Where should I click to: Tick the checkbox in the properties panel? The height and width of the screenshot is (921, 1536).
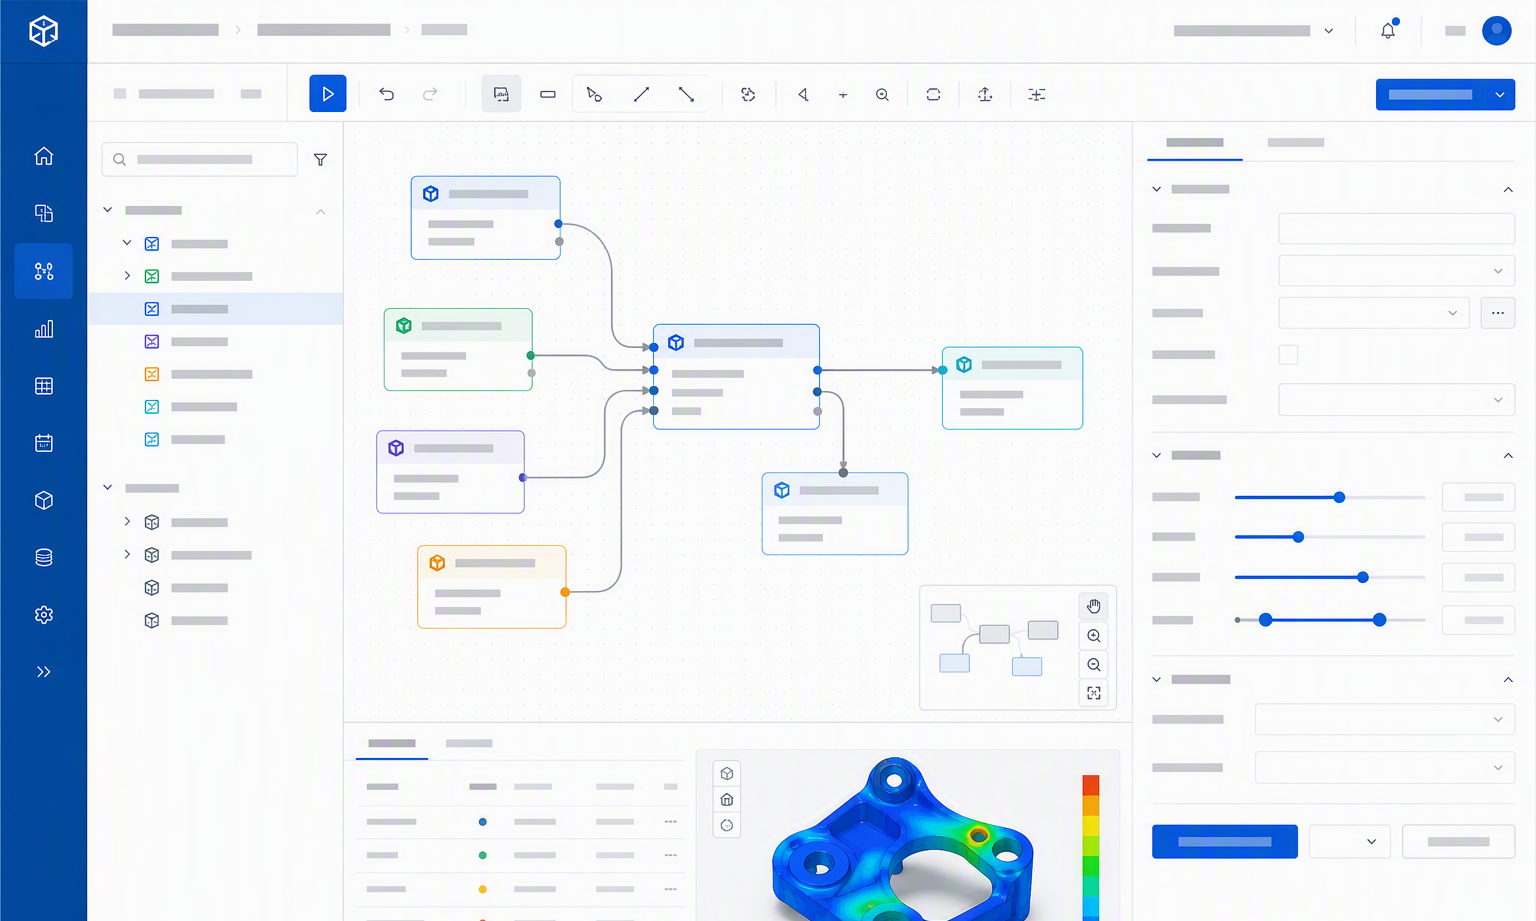point(1288,355)
